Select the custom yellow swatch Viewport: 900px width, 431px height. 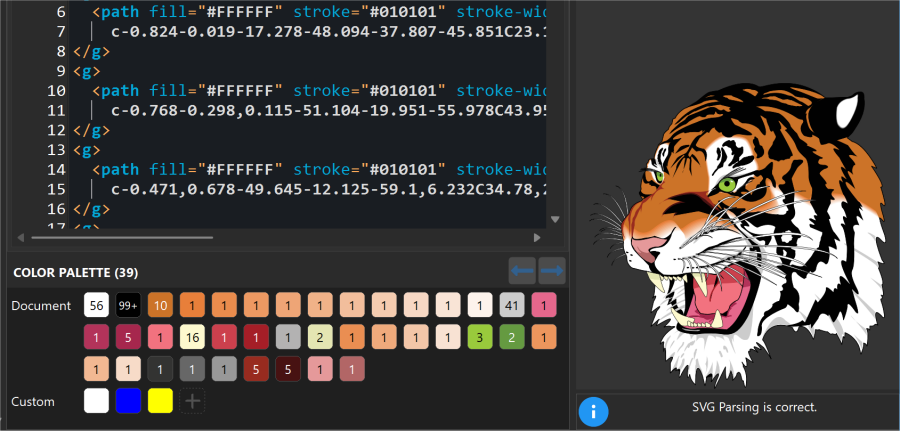point(161,401)
